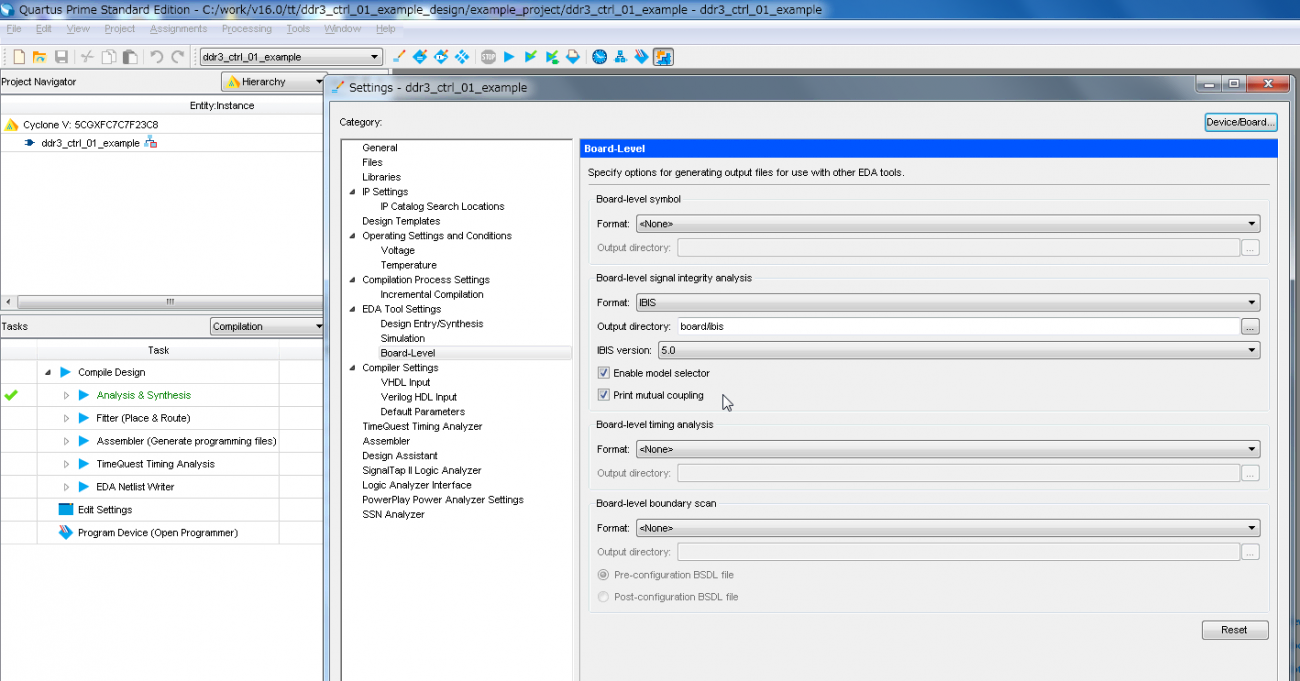The image size is (1300, 681).
Task: Uncheck Enable model selector checkbox
Action: point(604,373)
